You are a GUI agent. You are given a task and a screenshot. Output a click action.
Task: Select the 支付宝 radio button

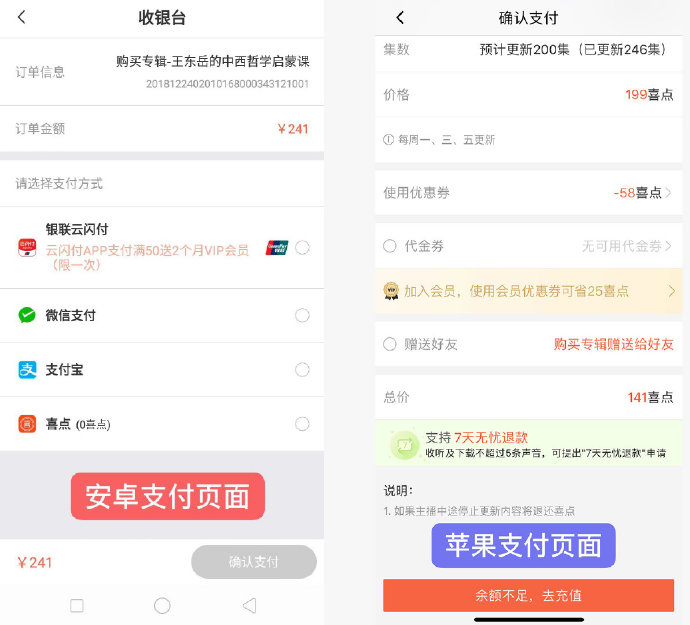pos(302,370)
